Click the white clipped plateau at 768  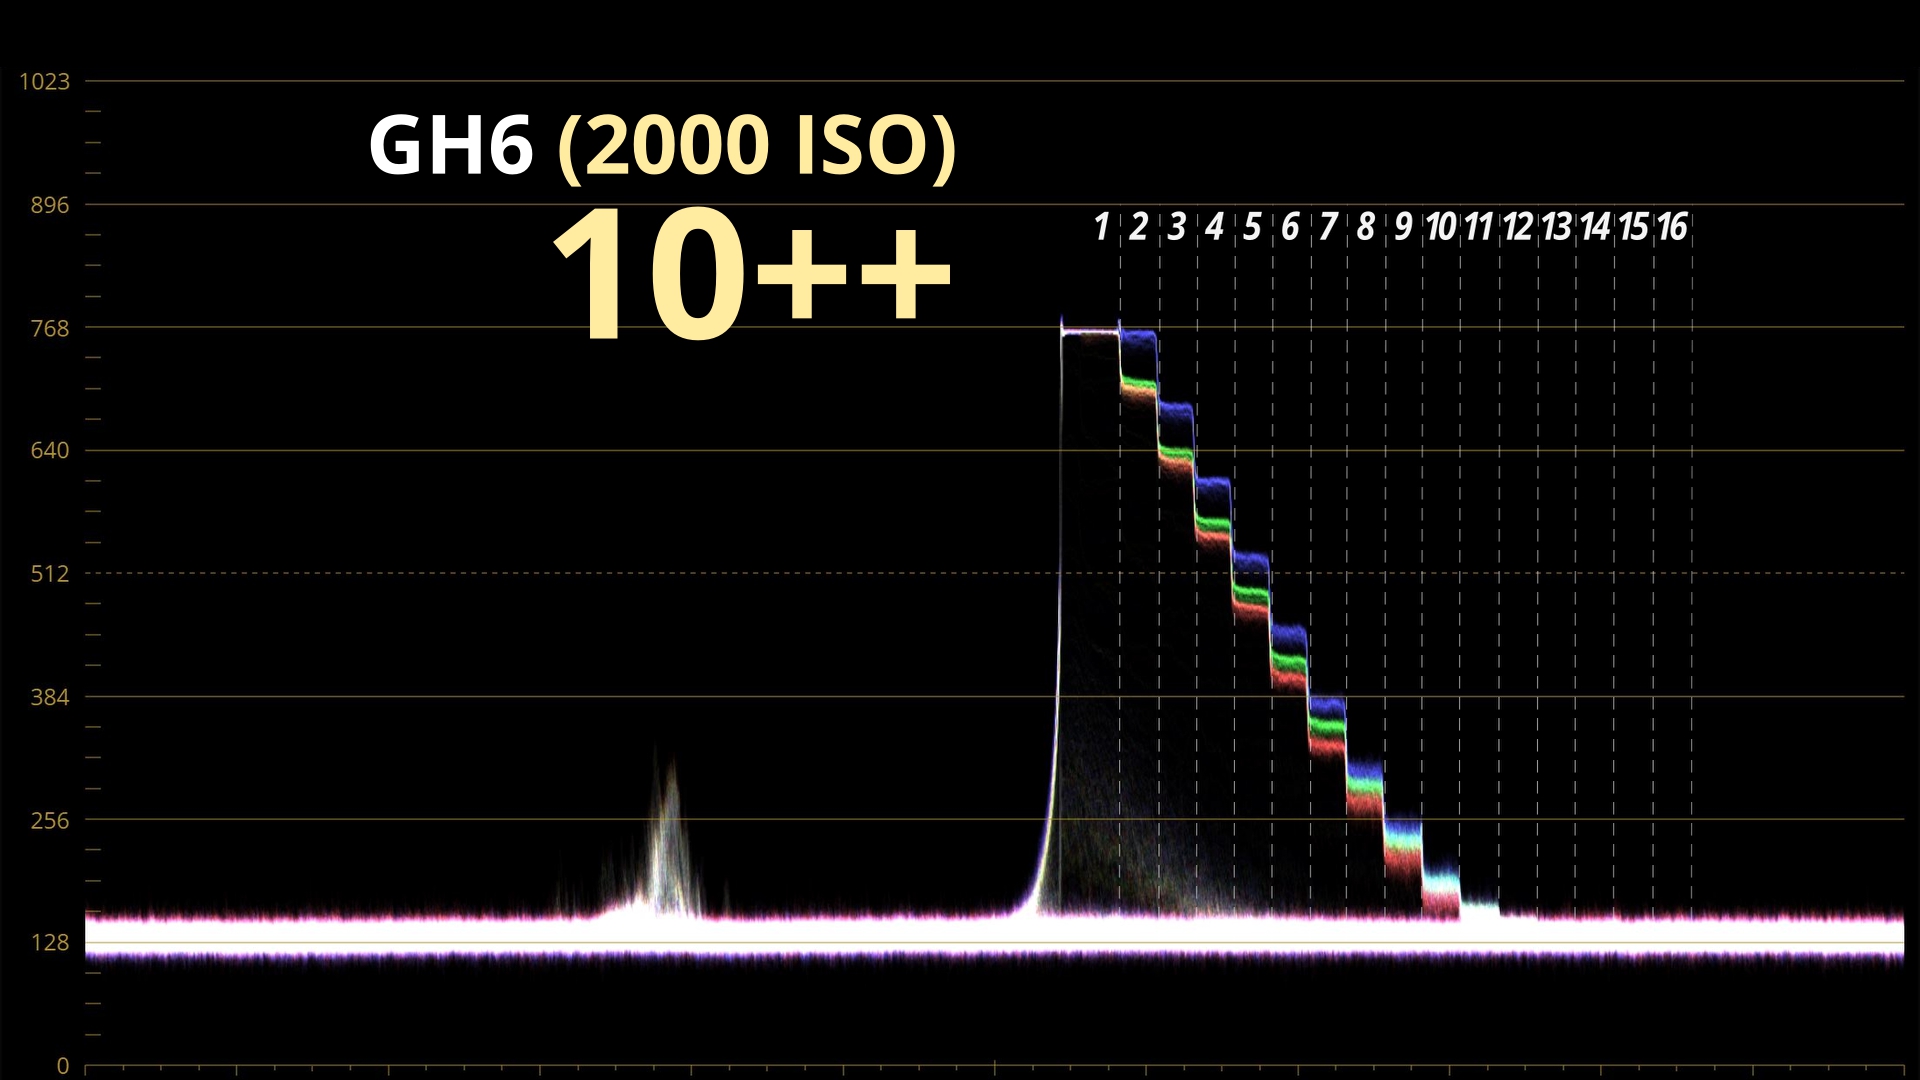pyautogui.click(x=1090, y=332)
